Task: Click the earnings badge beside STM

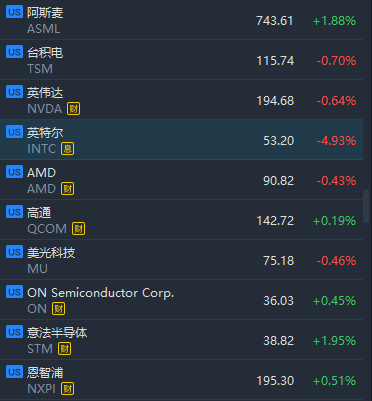Action: click(64, 349)
